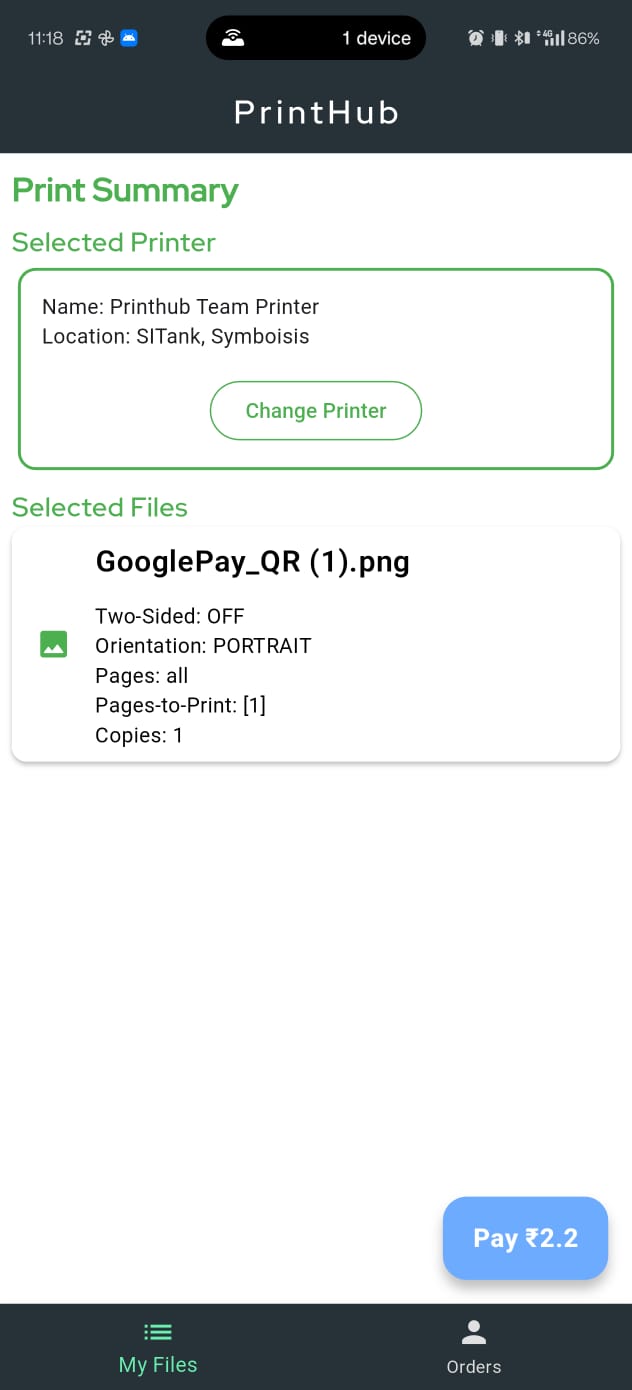Image resolution: width=632 pixels, height=1390 pixels.
Task: Tap the Copies: 1 line
Action: (x=139, y=735)
